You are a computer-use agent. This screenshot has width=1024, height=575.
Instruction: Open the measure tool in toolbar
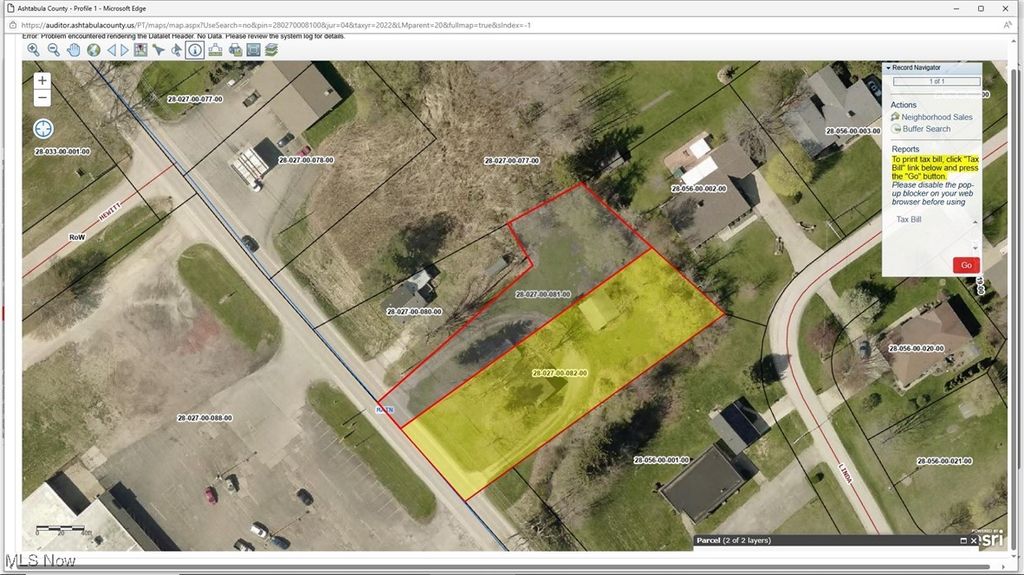pos(215,50)
